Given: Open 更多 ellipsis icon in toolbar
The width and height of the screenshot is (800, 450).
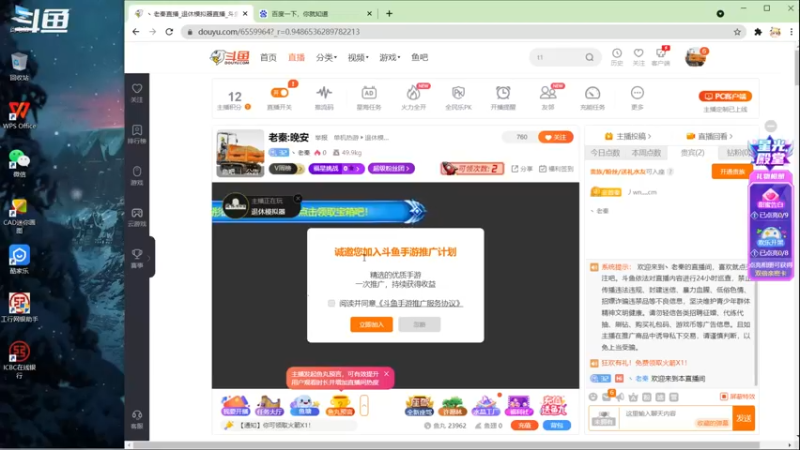Looking at the screenshot, I should pyautogui.click(x=637, y=97).
